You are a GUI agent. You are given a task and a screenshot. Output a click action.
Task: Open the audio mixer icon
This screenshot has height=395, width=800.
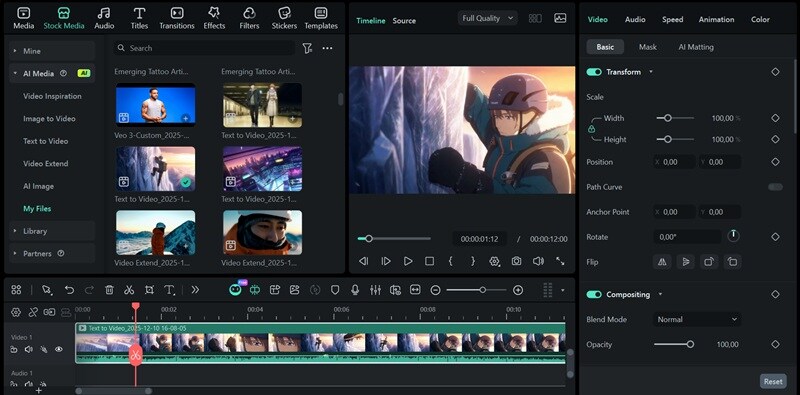pos(375,290)
